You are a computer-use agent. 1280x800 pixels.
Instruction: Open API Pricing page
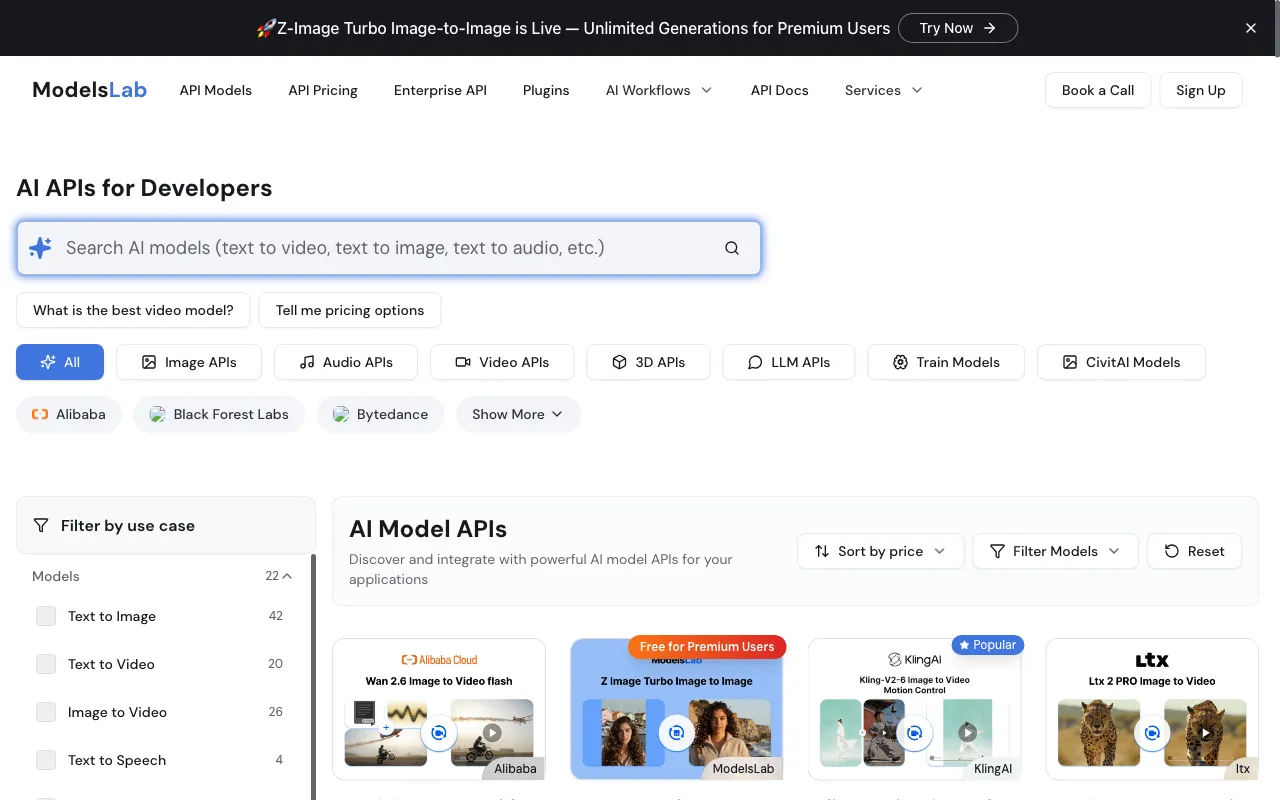click(x=323, y=90)
